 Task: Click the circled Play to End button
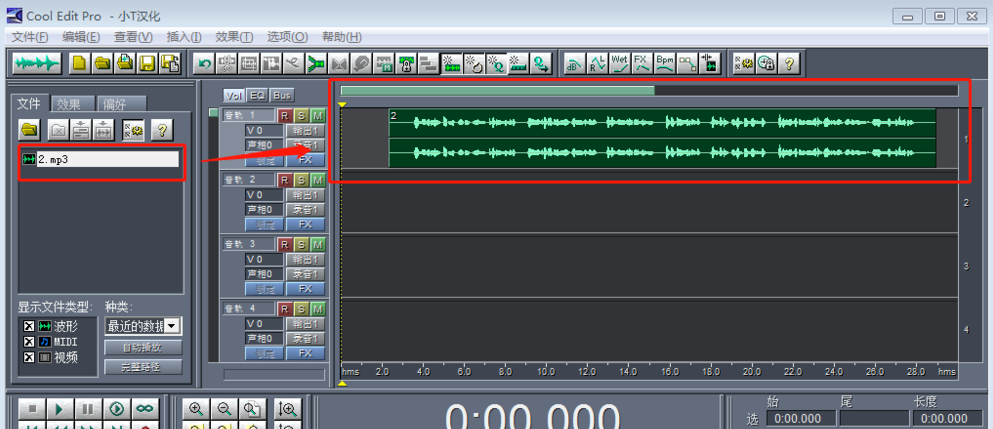(x=117, y=409)
